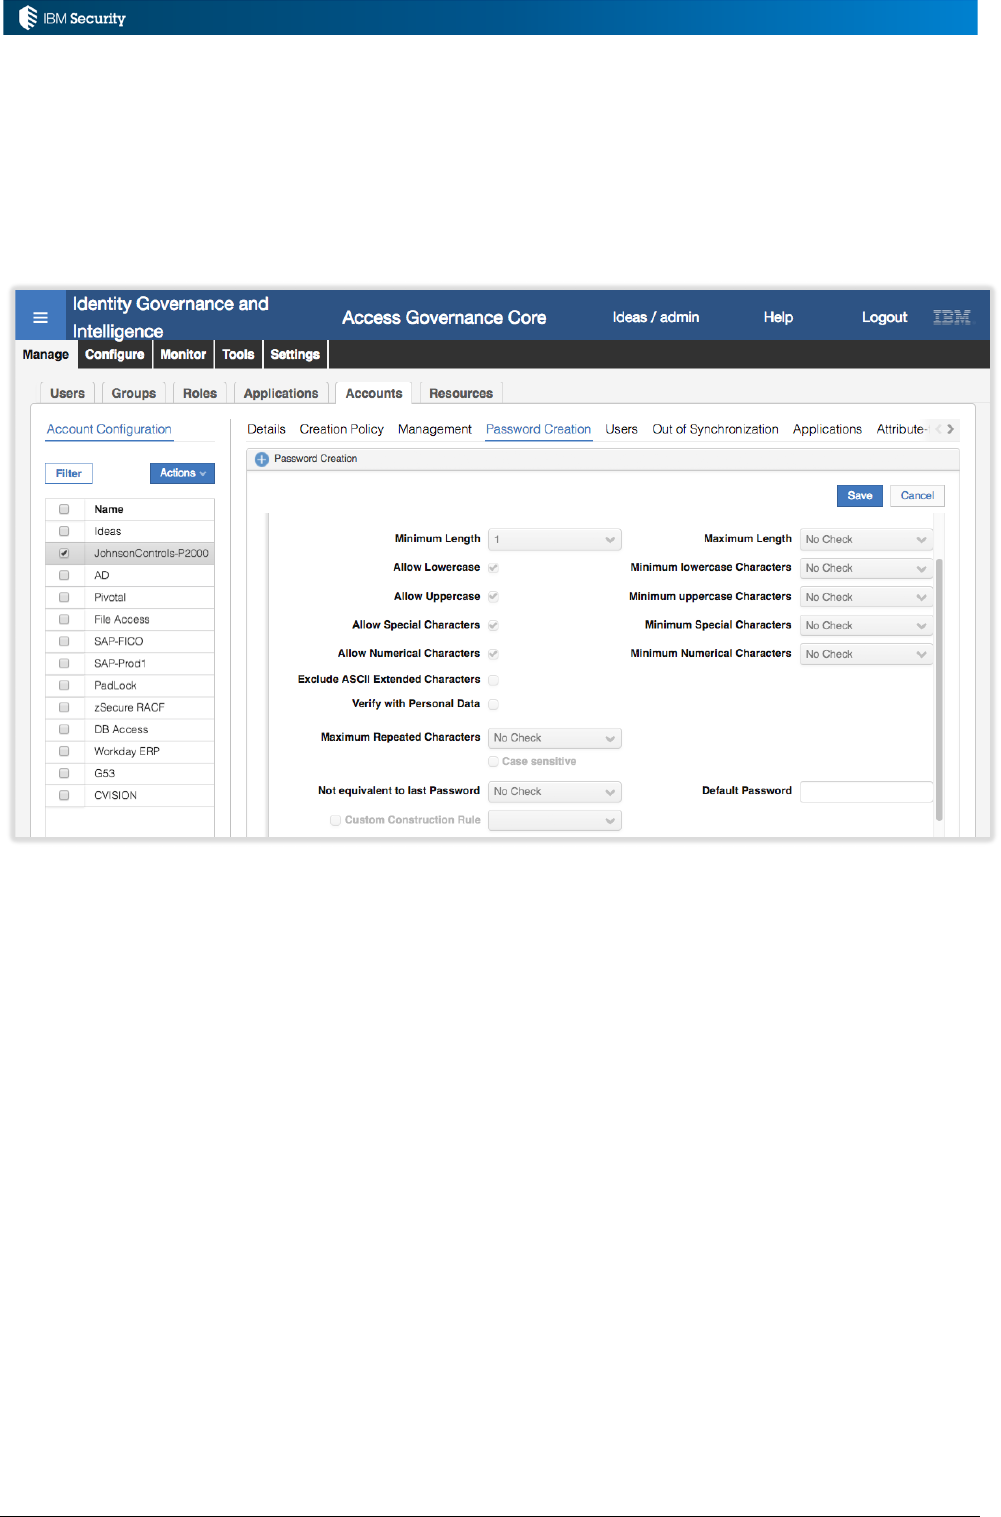Screen dimensions: 1001x1517
Task: Click the Logout link
Action: coord(885,317)
